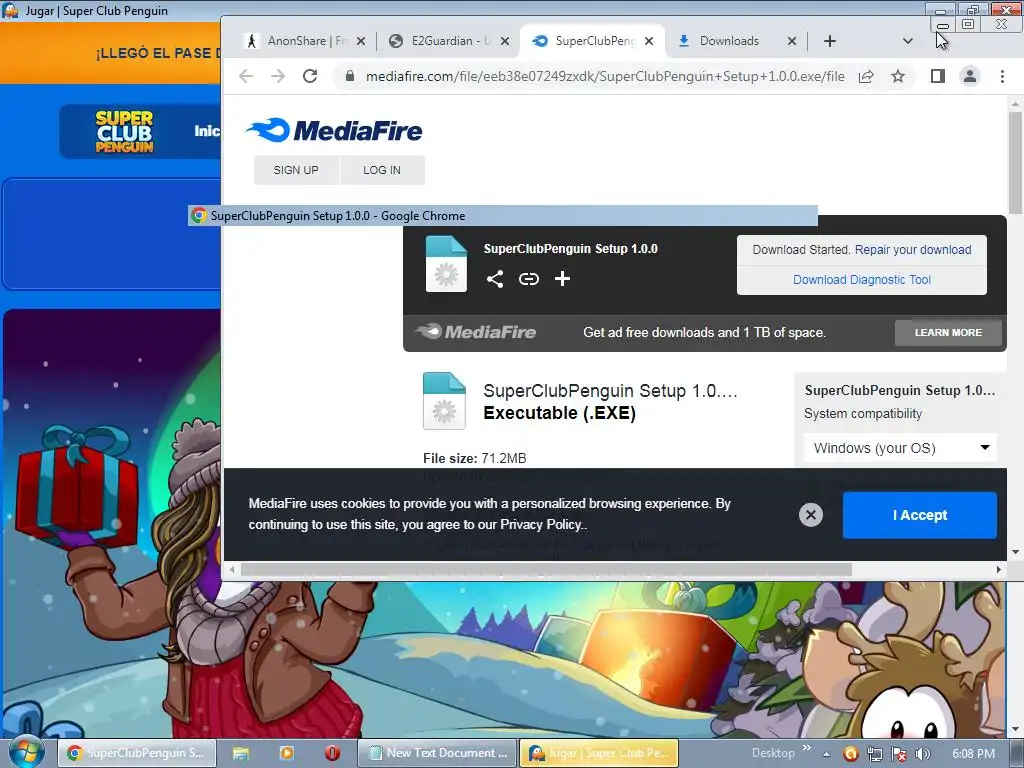Expand the Desktop toolbar chevron
1024x768 pixels.
click(x=806, y=748)
